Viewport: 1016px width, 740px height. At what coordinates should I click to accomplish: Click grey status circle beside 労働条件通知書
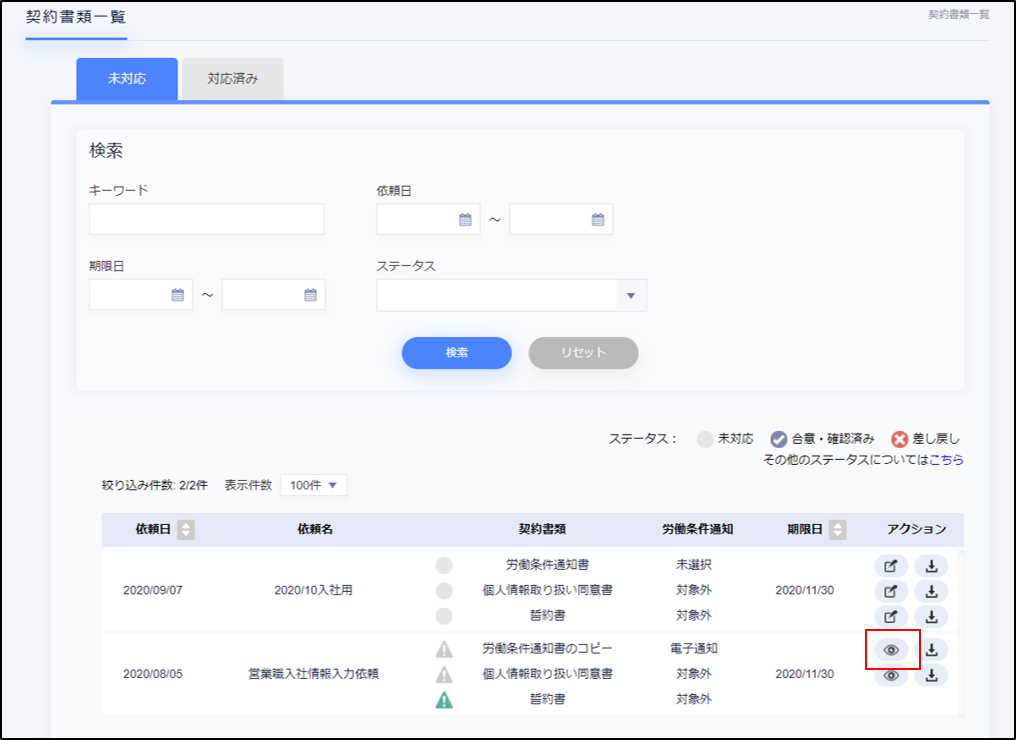pyautogui.click(x=444, y=565)
